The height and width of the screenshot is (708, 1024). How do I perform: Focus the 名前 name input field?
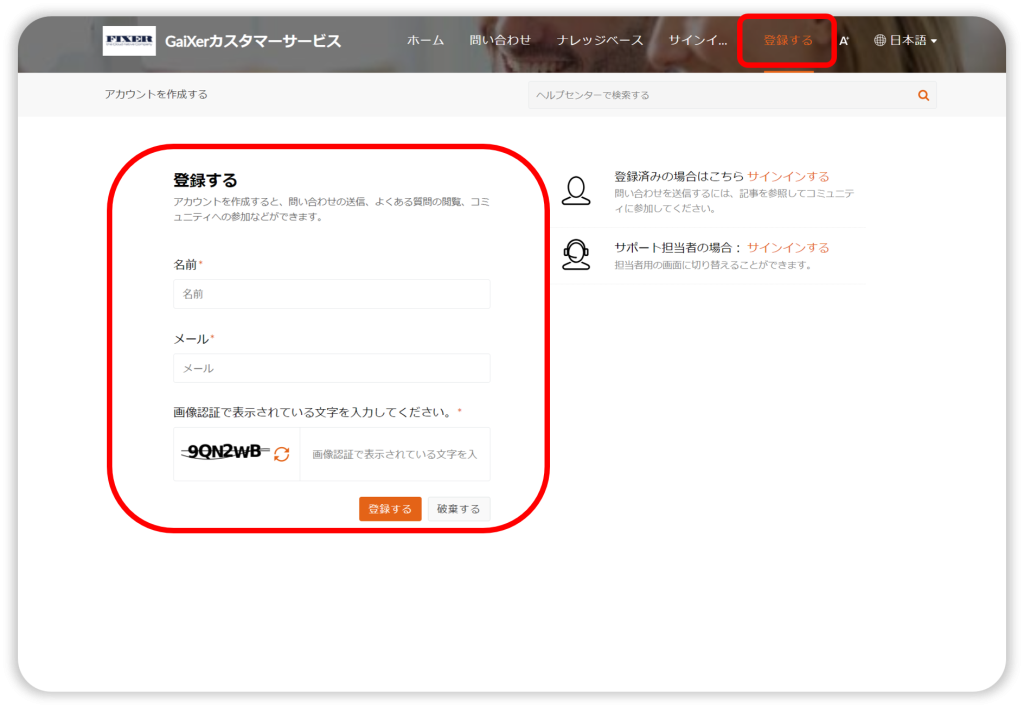point(331,294)
